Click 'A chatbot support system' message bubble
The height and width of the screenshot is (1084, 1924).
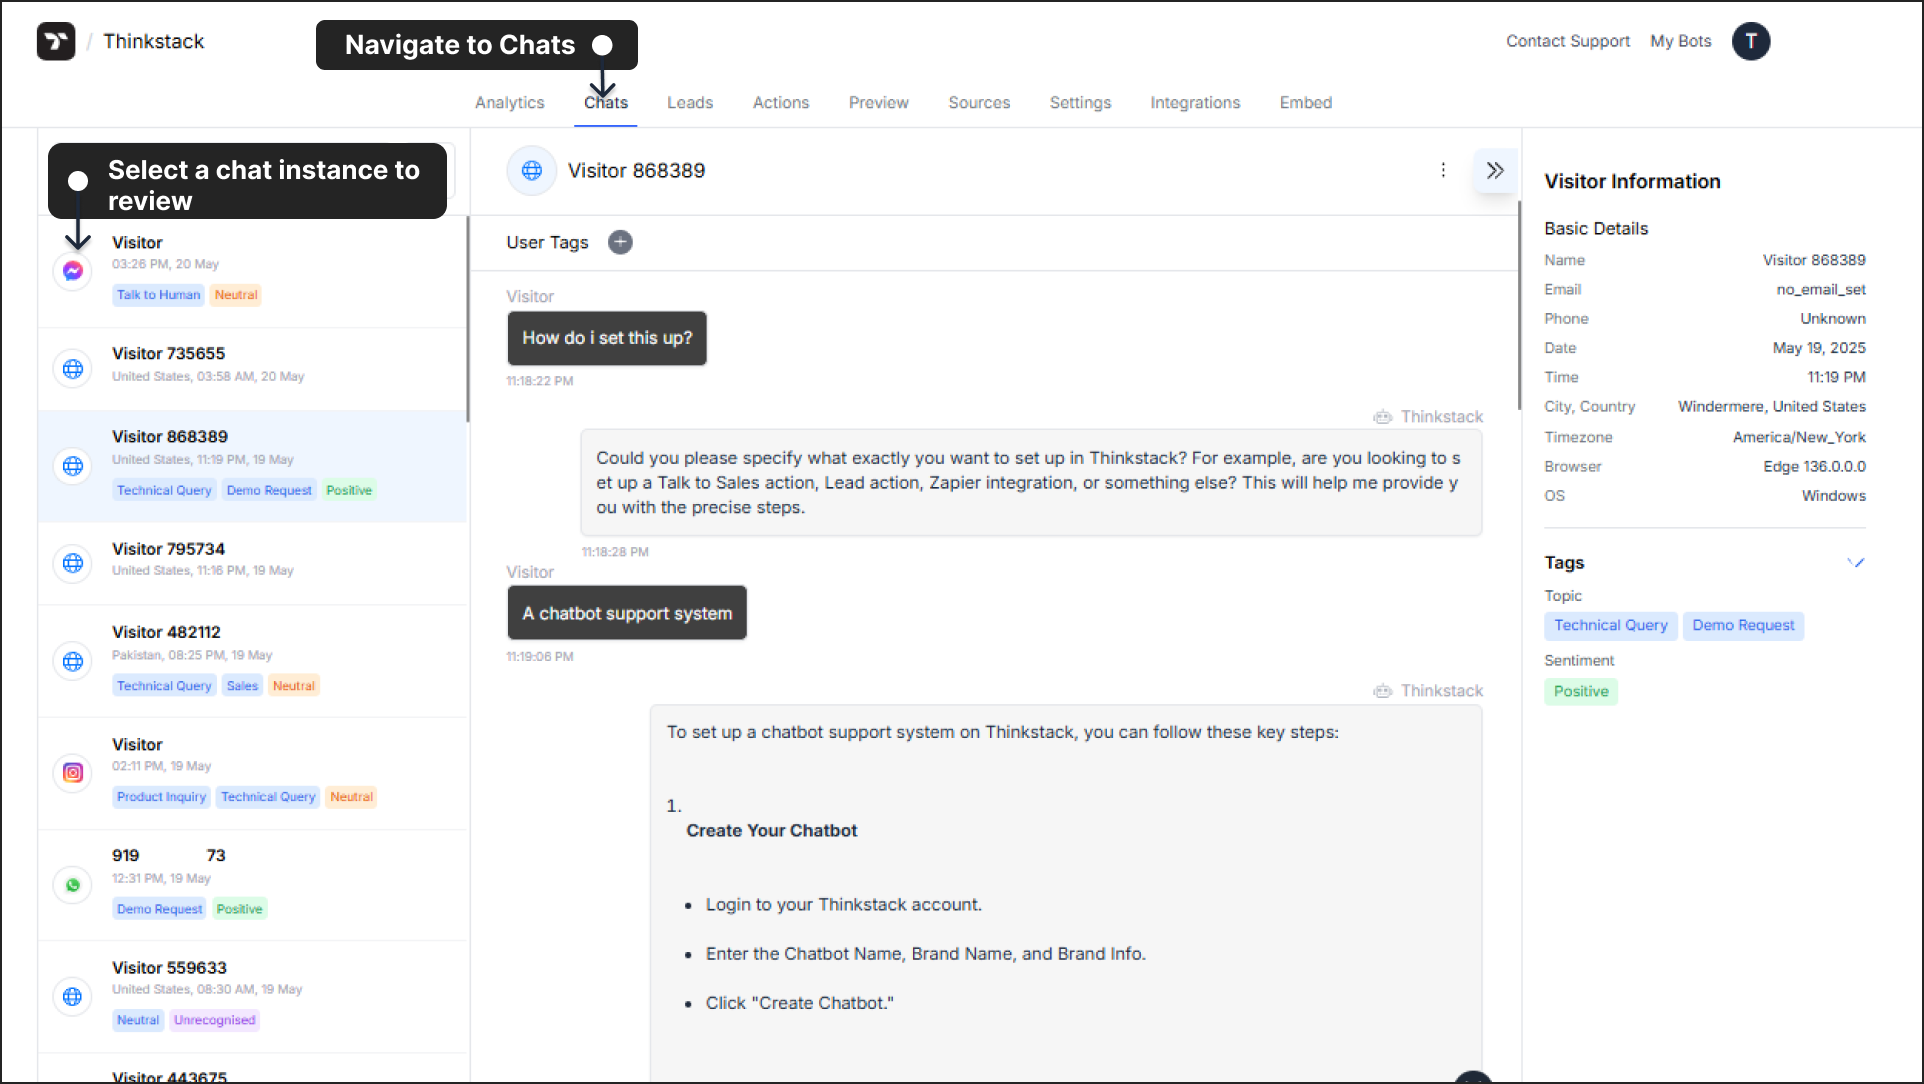(x=627, y=613)
